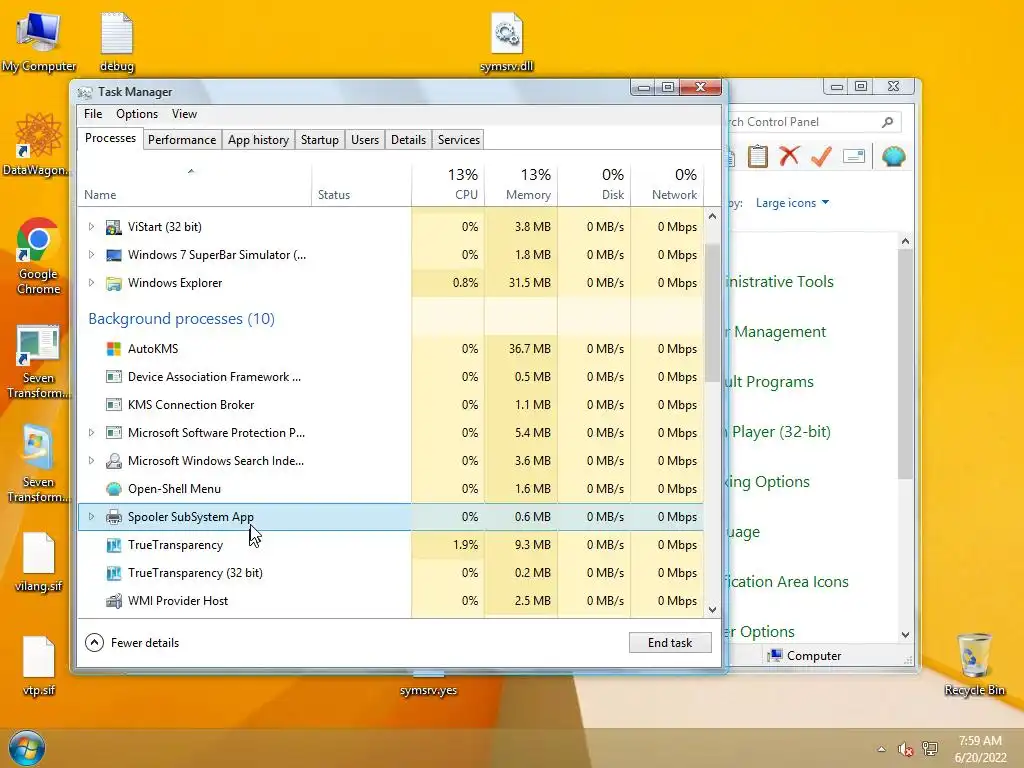The image size is (1024, 768).
Task: Click the shell icon in Control Panel toolbar
Action: (893, 156)
